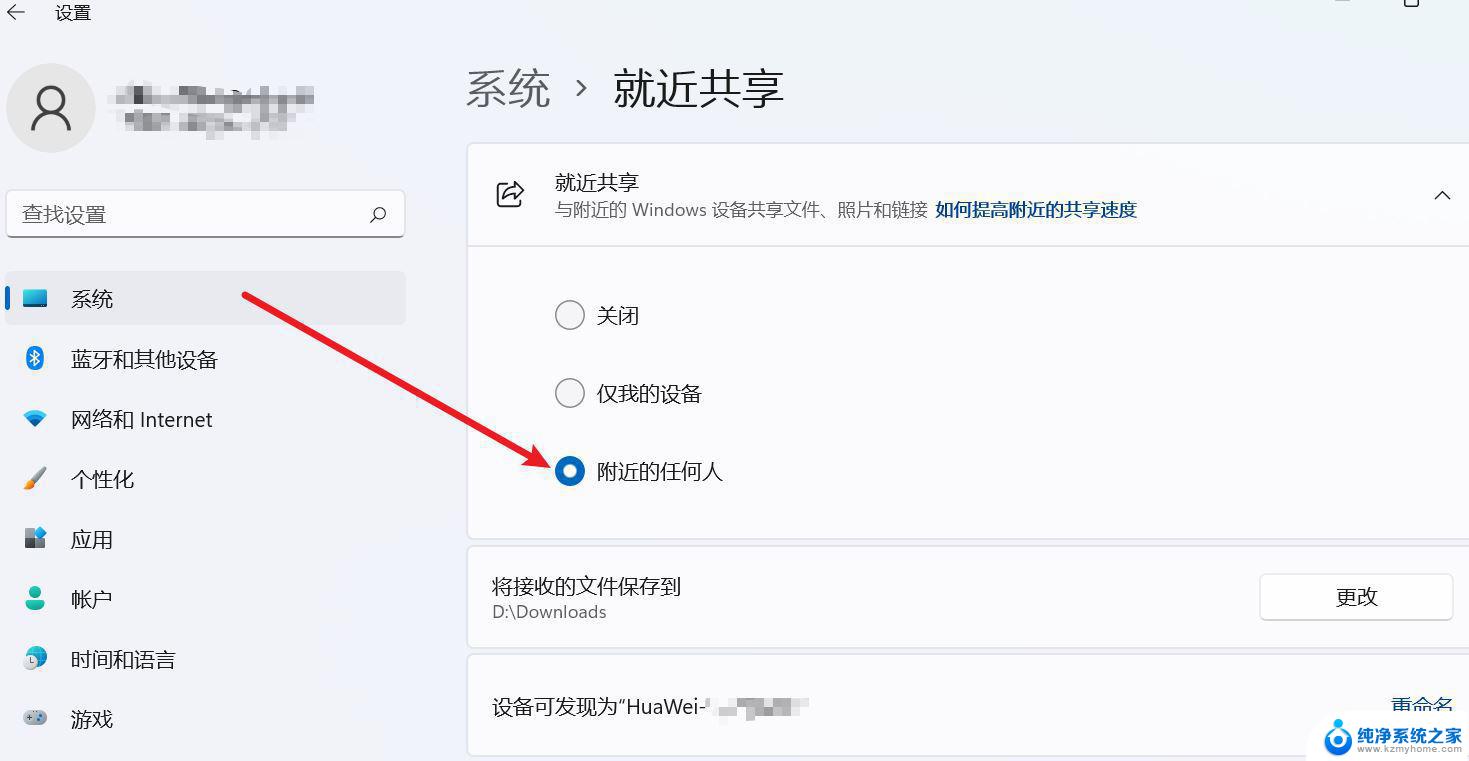
Task: Click the Gaming controller icon
Action: [35, 718]
